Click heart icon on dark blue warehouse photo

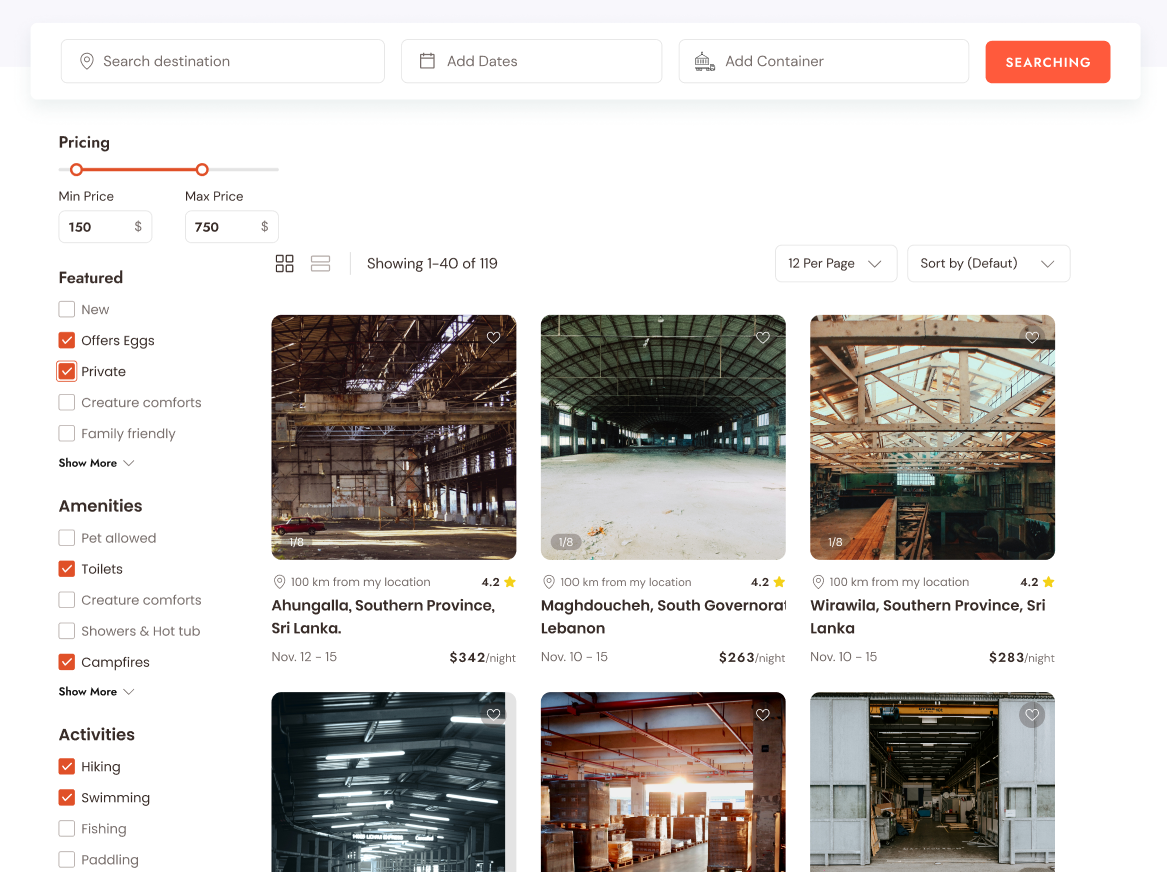pyautogui.click(x=493, y=715)
